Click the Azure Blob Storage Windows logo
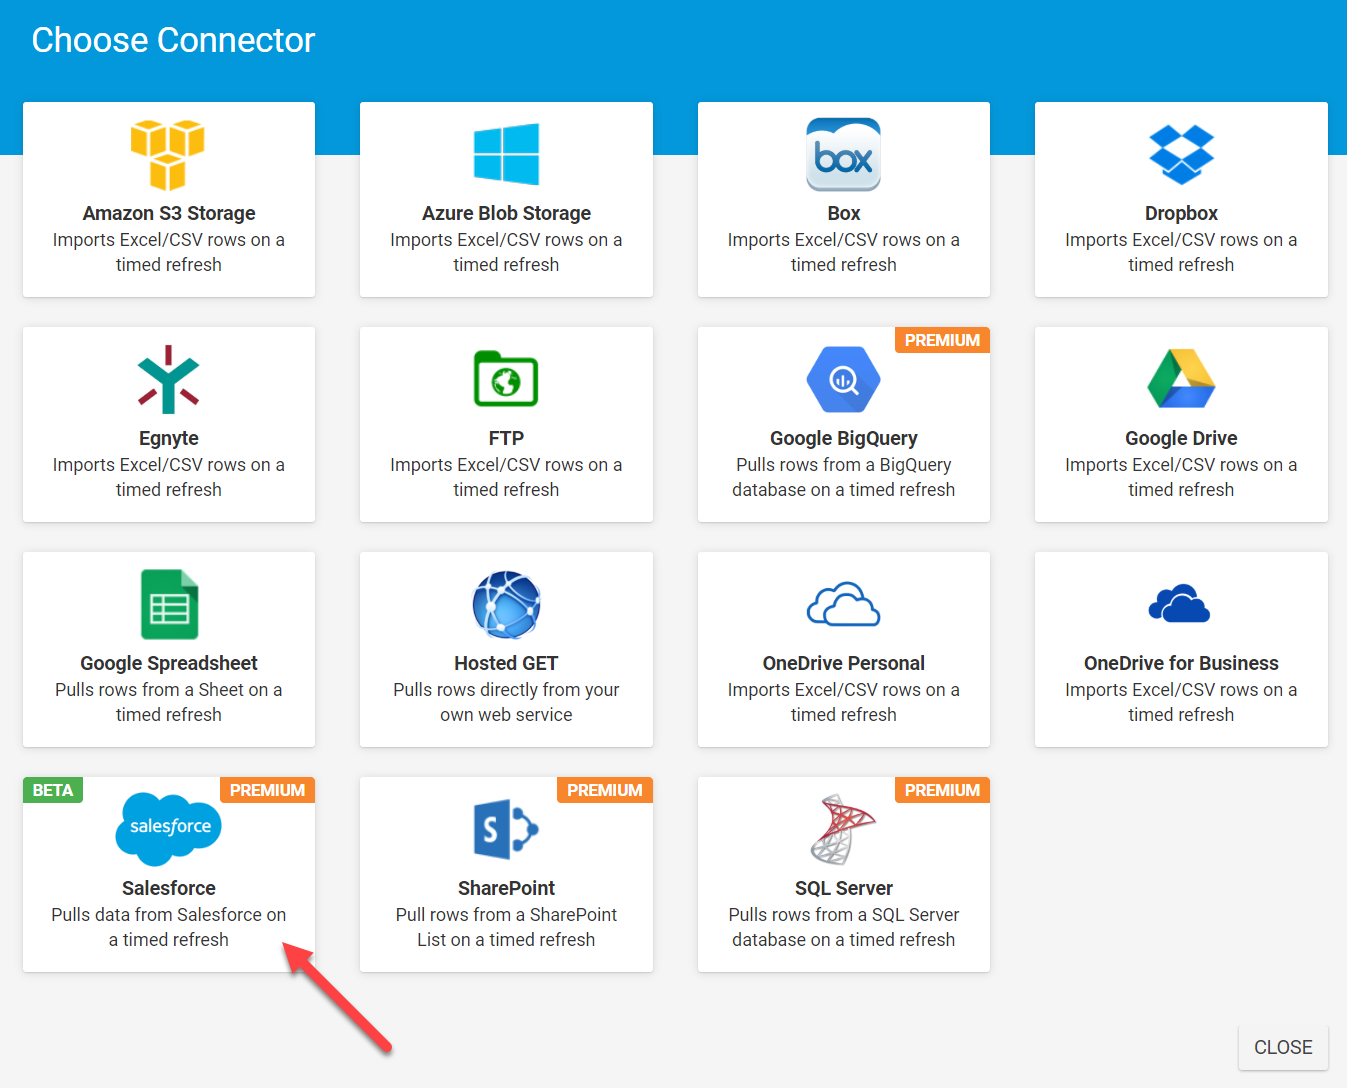 point(506,154)
